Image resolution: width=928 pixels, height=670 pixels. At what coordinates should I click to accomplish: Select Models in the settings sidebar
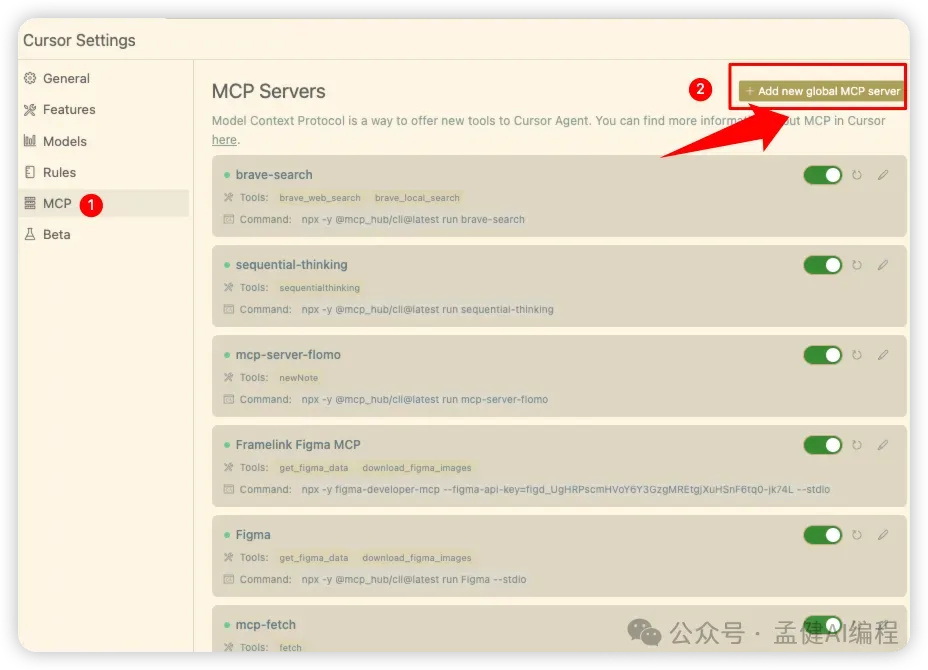[x=104, y=141]
